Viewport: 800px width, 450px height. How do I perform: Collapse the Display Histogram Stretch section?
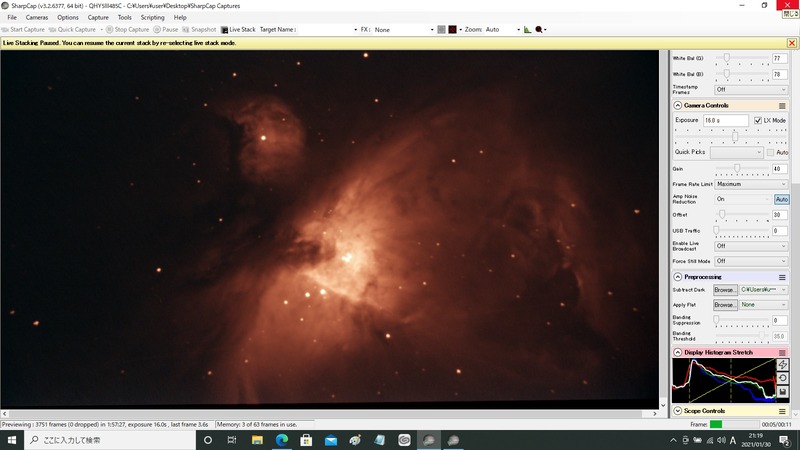tap(678, 353)
